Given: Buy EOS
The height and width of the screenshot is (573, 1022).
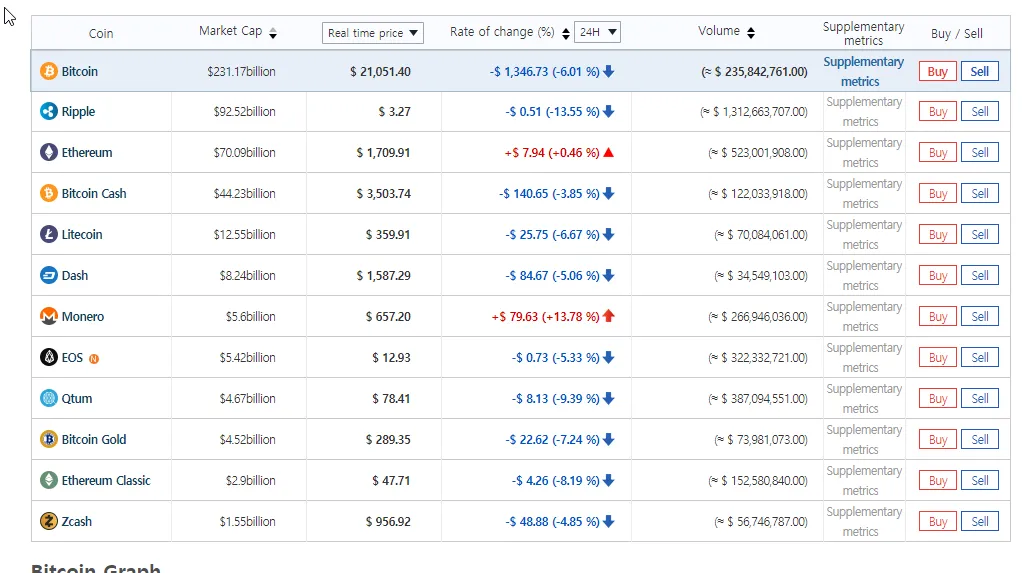Looking at the screenshot, I should (938, 358).
